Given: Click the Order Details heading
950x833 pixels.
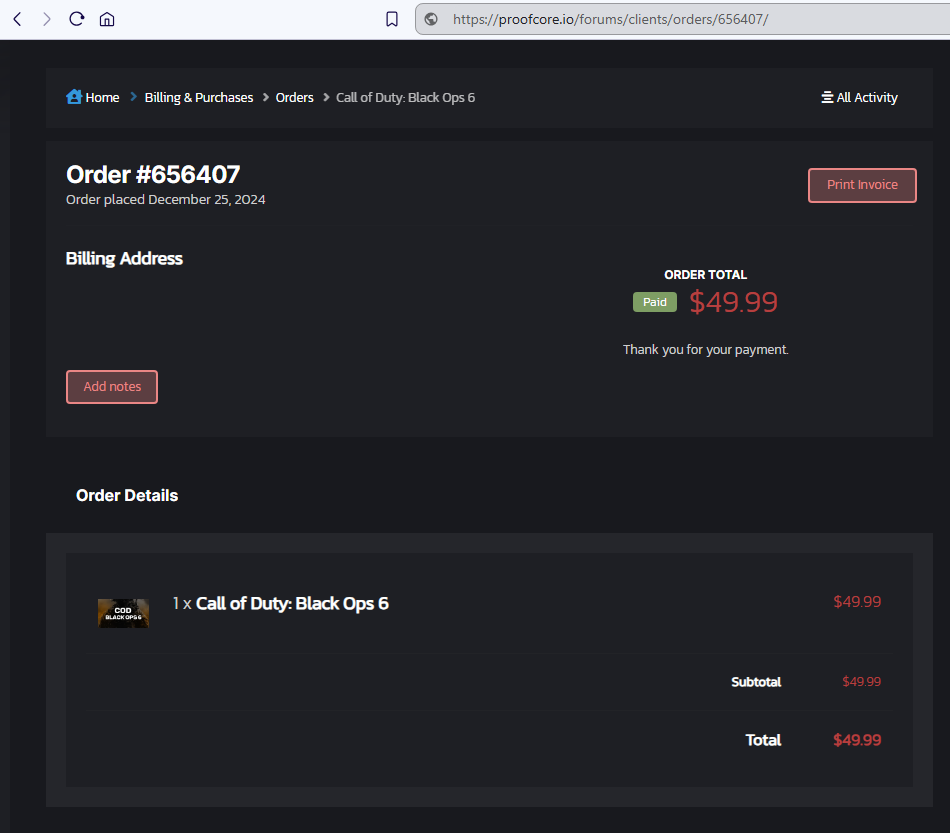Looking at the screenshot, I should 127,496.
